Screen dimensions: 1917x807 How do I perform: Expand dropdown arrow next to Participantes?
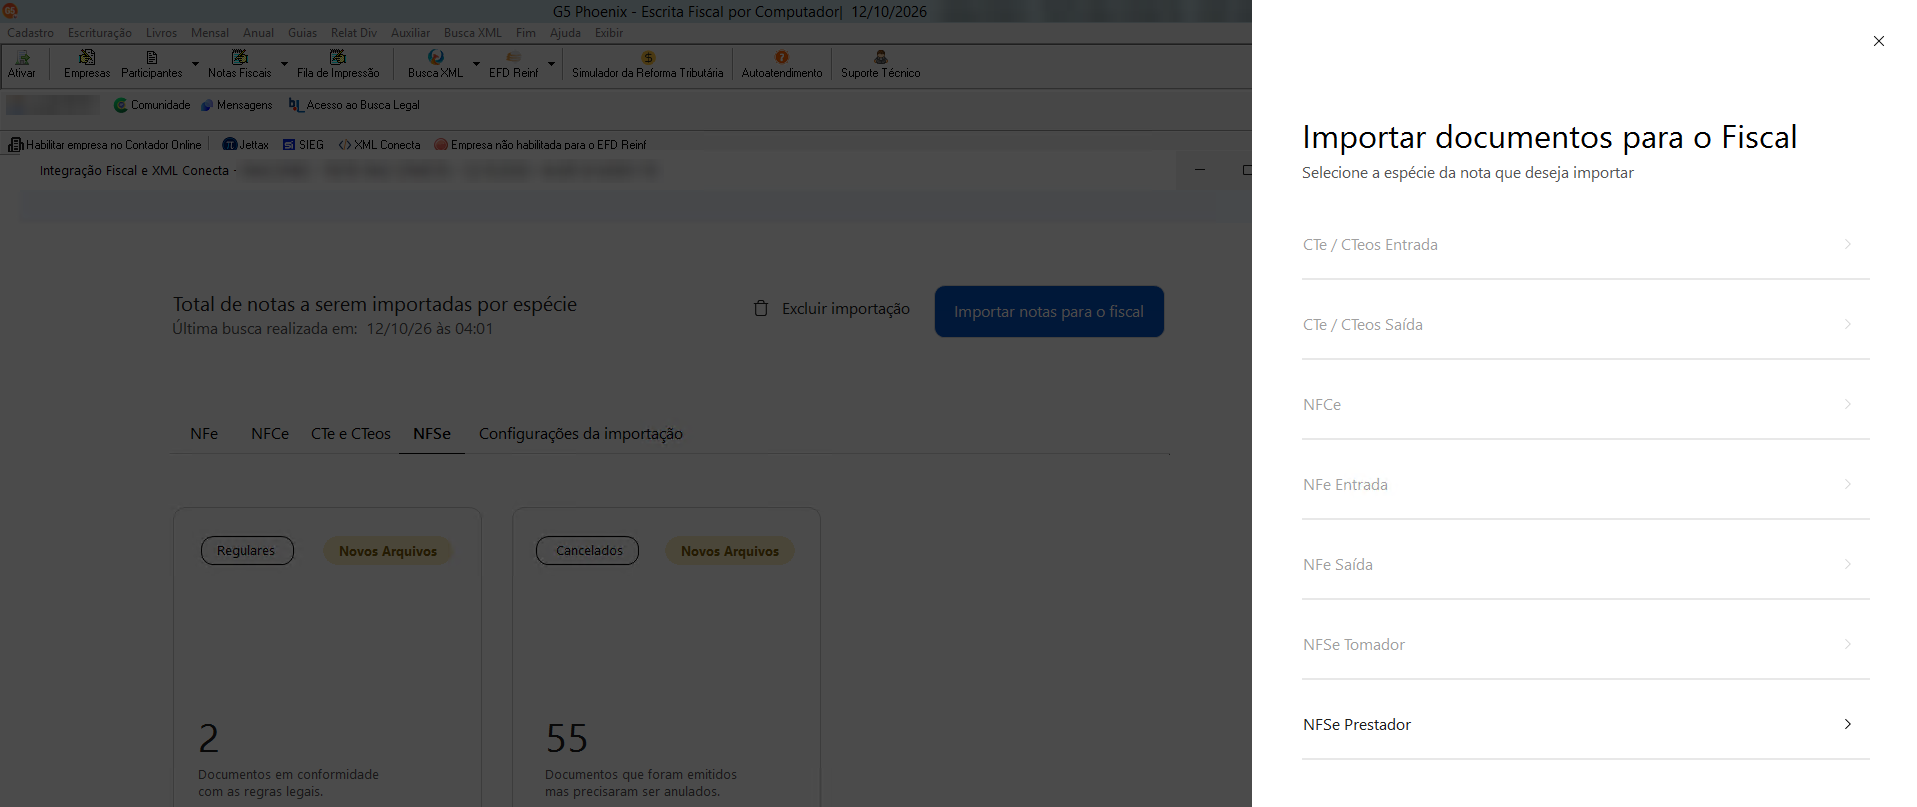(x=195, y=64)
